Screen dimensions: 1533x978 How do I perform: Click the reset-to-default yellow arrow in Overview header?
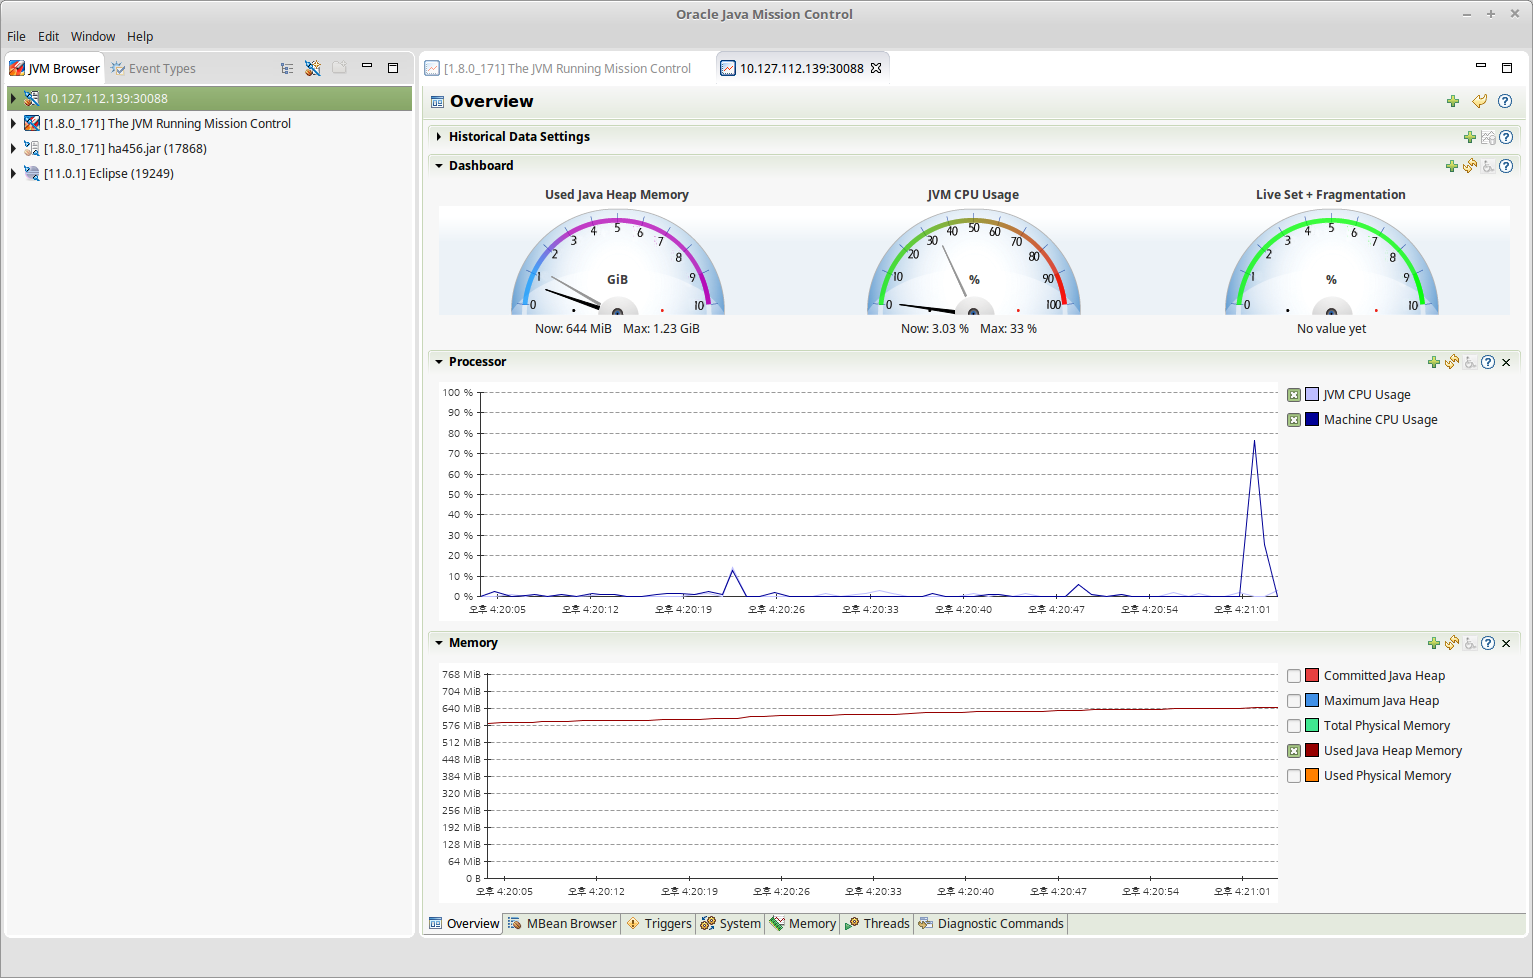tap(1479, 101)
